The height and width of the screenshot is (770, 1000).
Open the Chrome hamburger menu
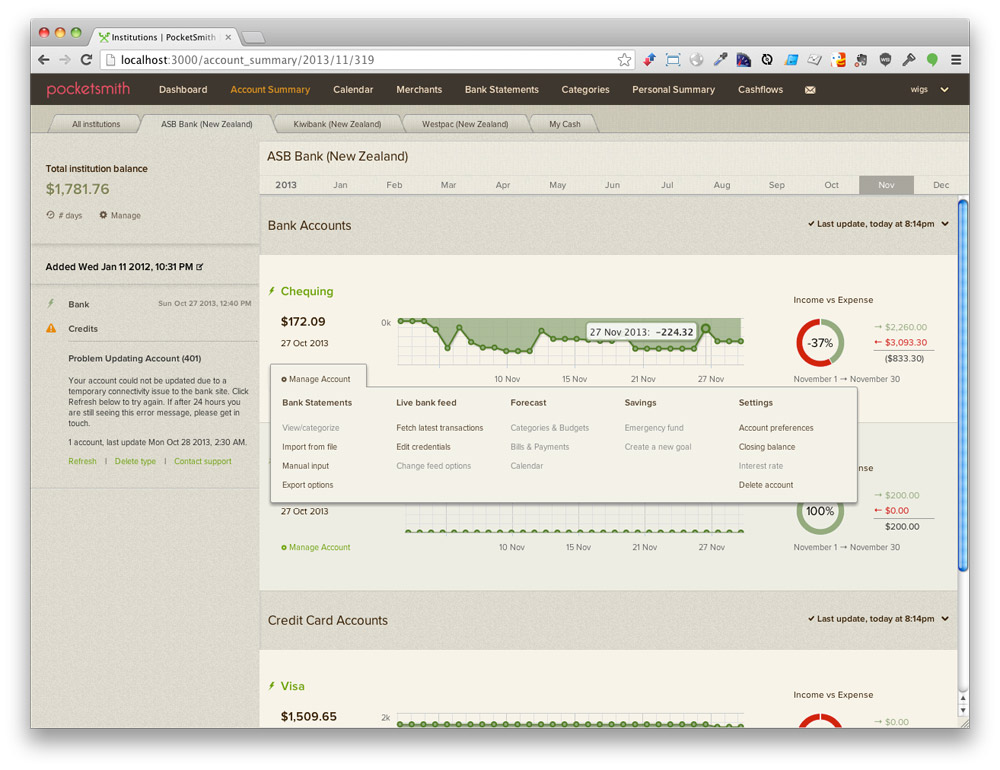pyautogui.click(x=956, y=60)
